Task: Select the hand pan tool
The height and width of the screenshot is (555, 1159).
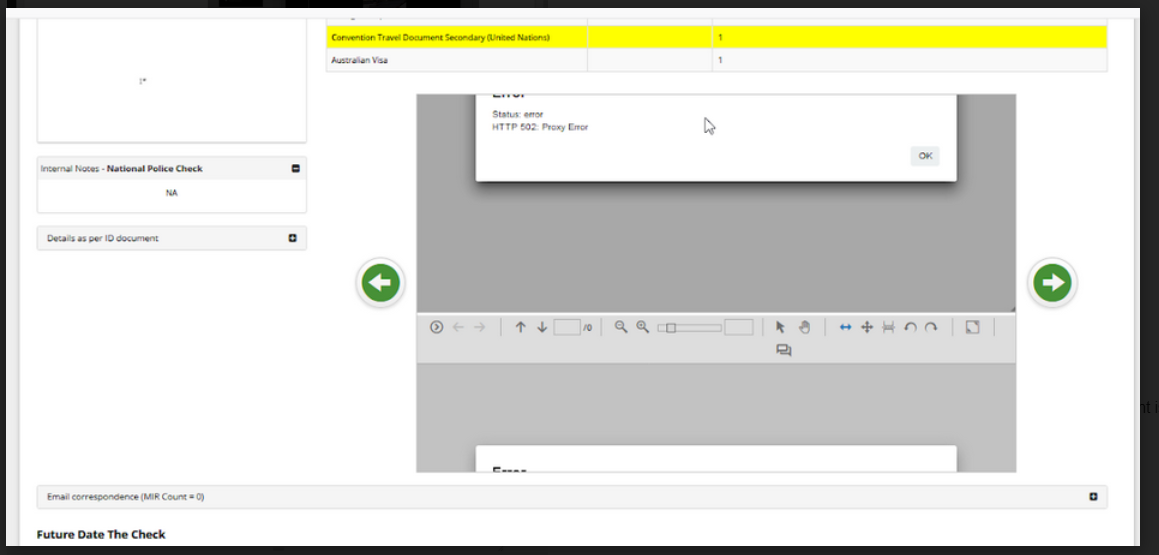Action: pos(804,327)
